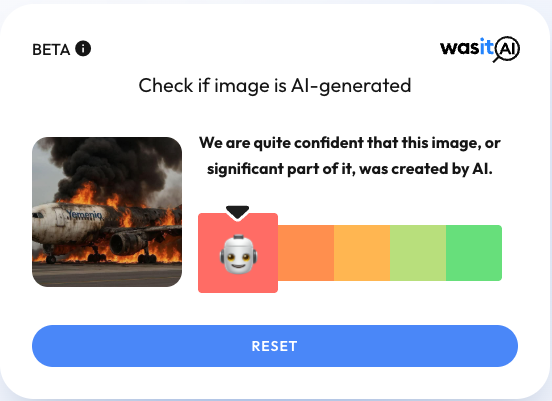
Task: Click the jet engine in the photo
Action: click(x=128, y=243)
